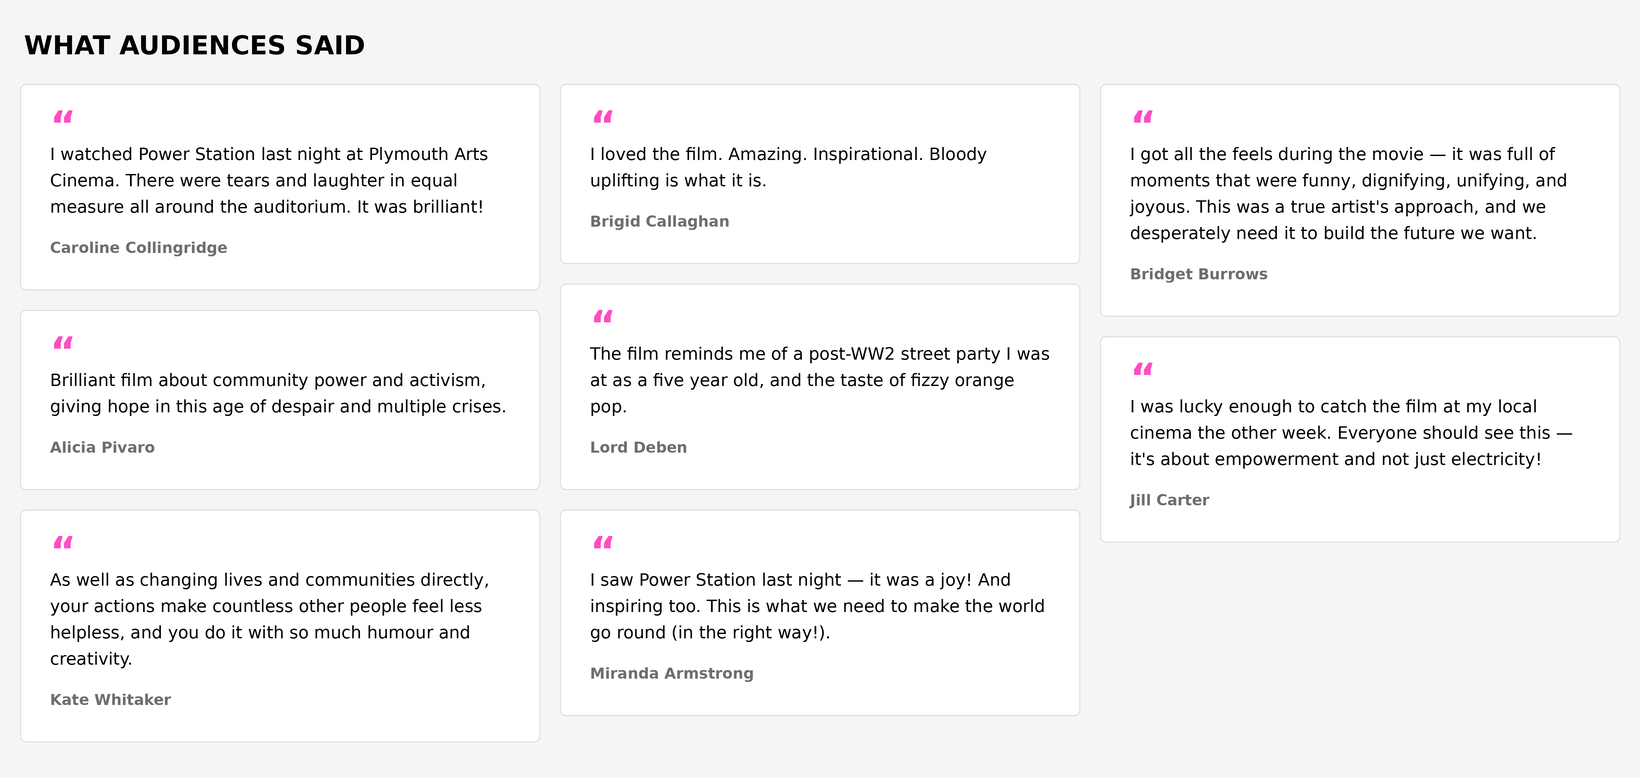Click the quote icon above Kate Whitaker's testimonial

pos(63,543)
